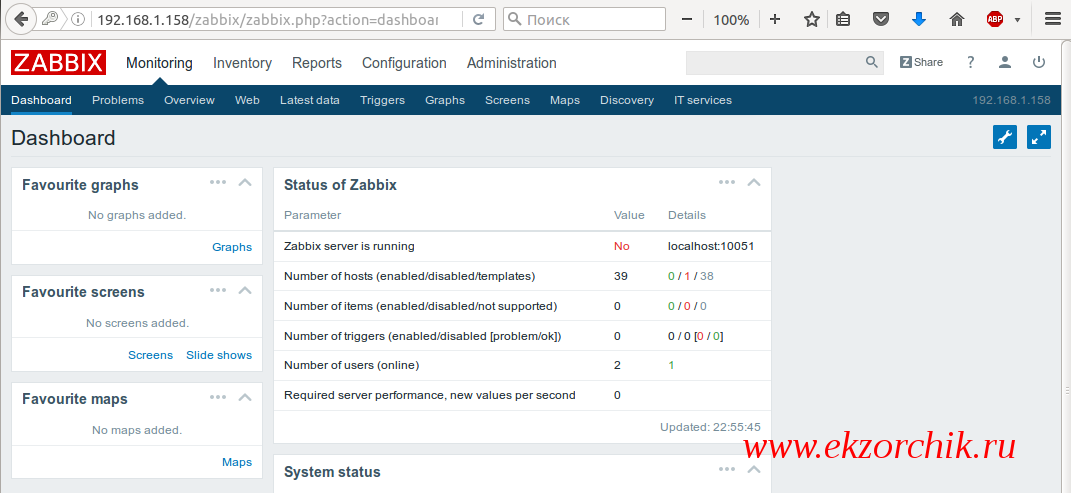Viewport: 1071px width, 493px height.
Task: Select the Dashboard submenu tab
Action: click(42, 100)
